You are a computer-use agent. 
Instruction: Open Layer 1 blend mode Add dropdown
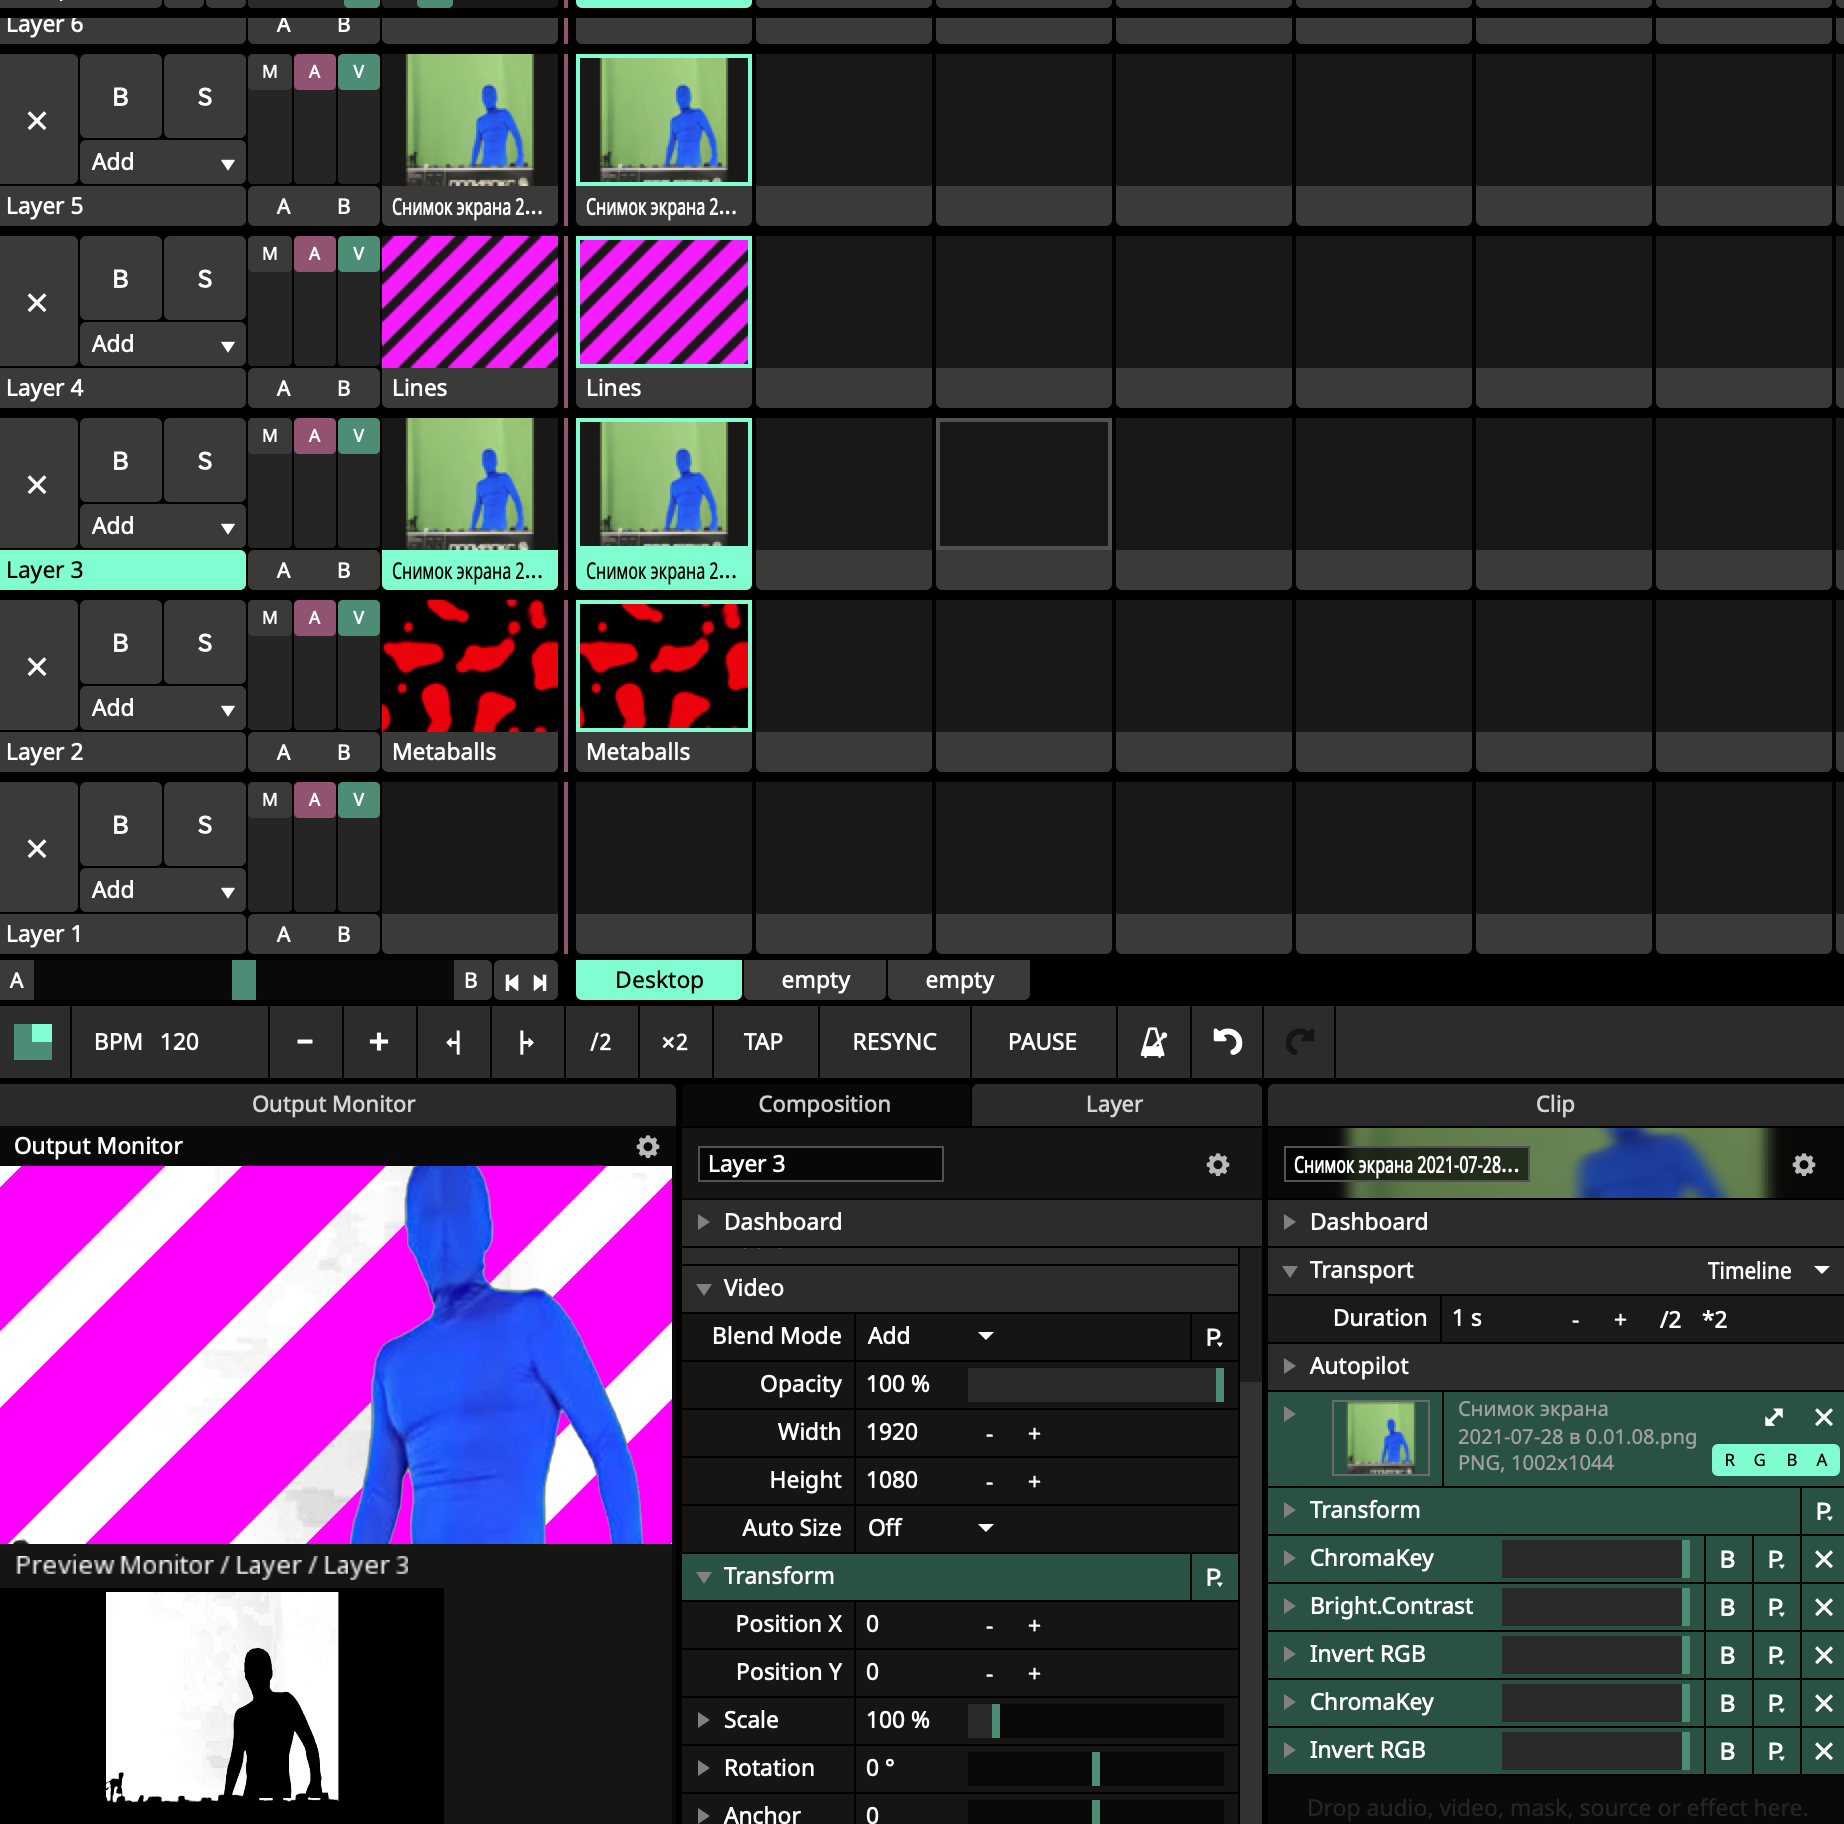tap(162, 890)
